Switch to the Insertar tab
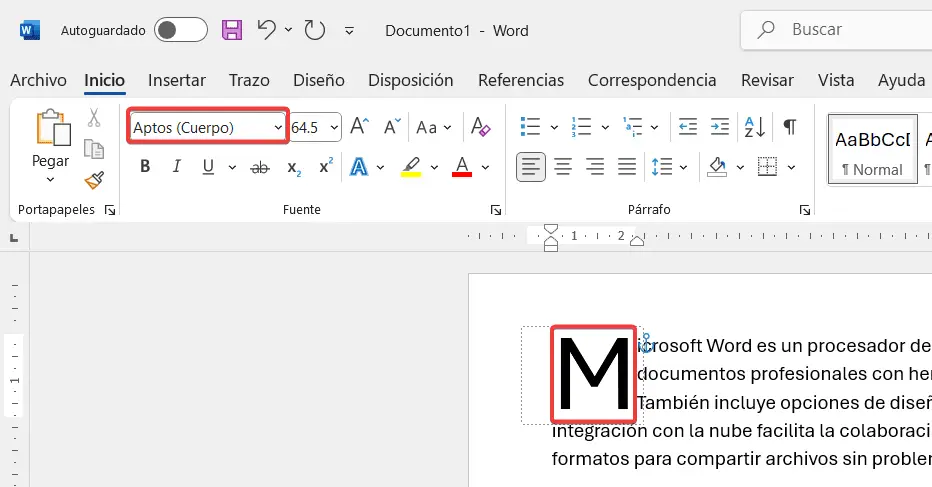Viewport: 932px width, 487px height. [177, 80]
